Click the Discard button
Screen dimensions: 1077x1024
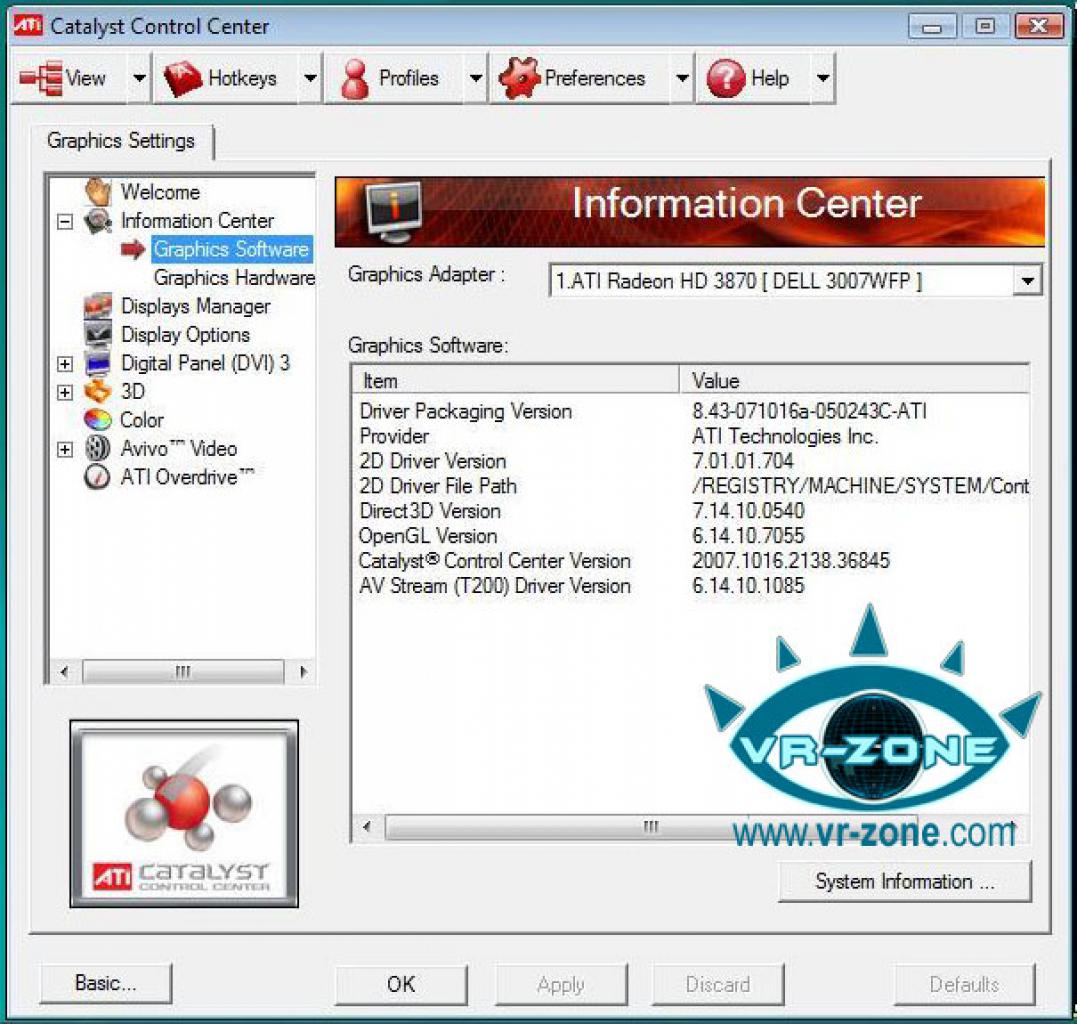[718, 984]
